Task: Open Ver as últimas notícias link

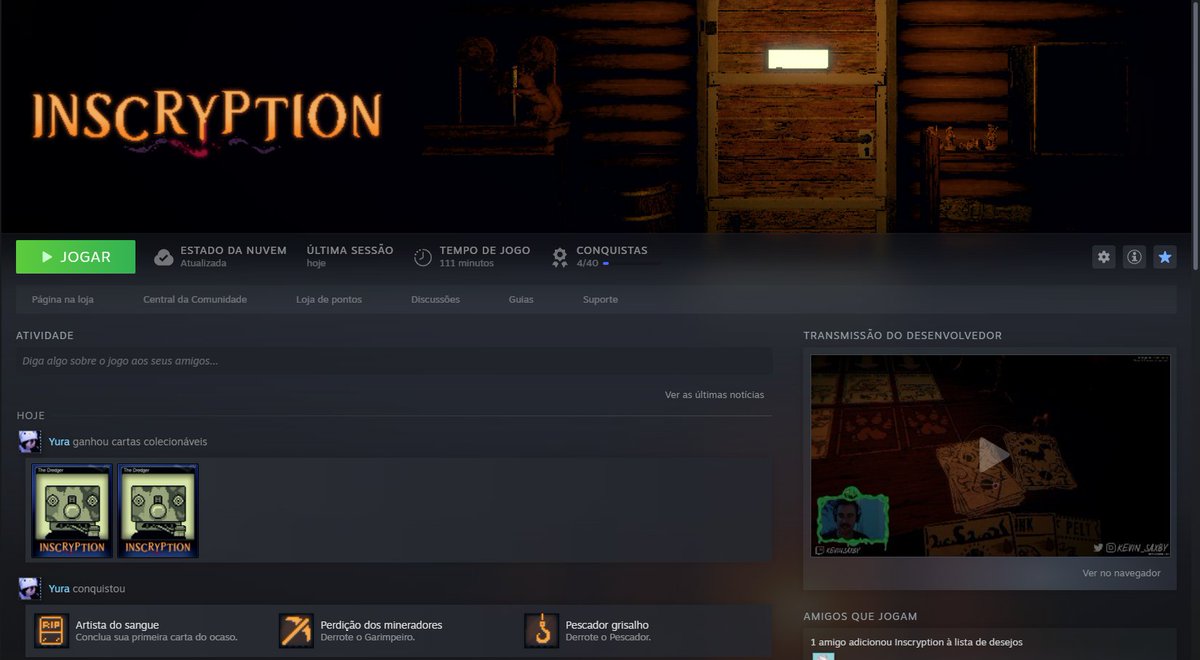Action: click(x=714, y=395)
